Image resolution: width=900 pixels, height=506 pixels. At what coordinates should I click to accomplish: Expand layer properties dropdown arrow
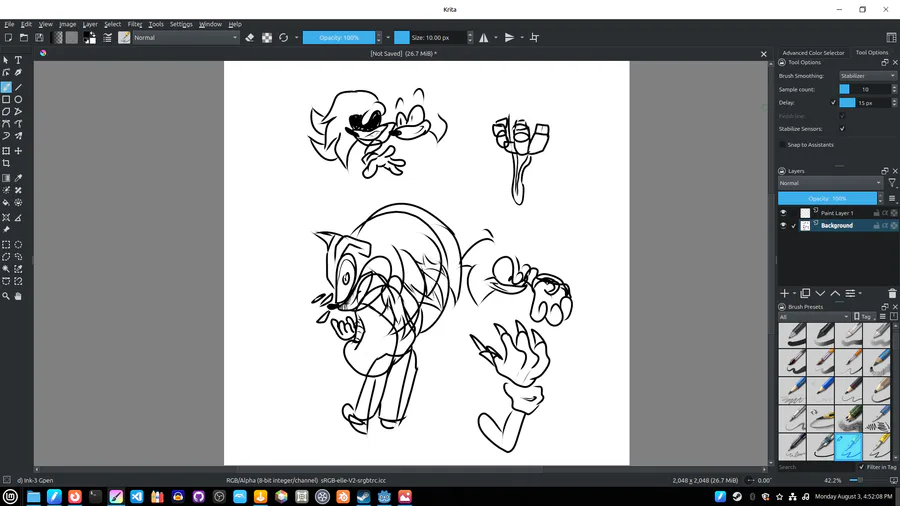click(860, 294)
